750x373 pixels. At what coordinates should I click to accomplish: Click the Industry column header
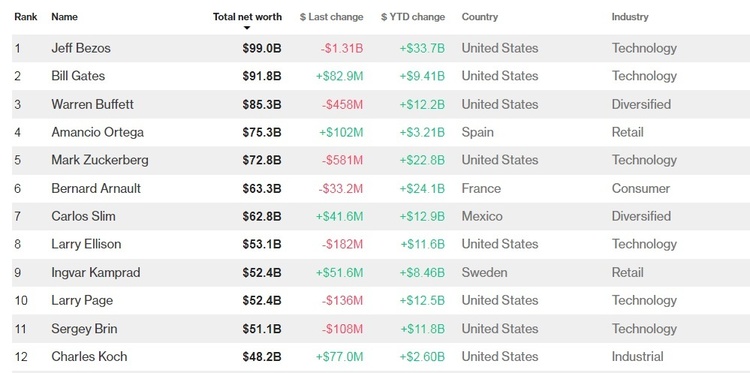tap(630, 17)
